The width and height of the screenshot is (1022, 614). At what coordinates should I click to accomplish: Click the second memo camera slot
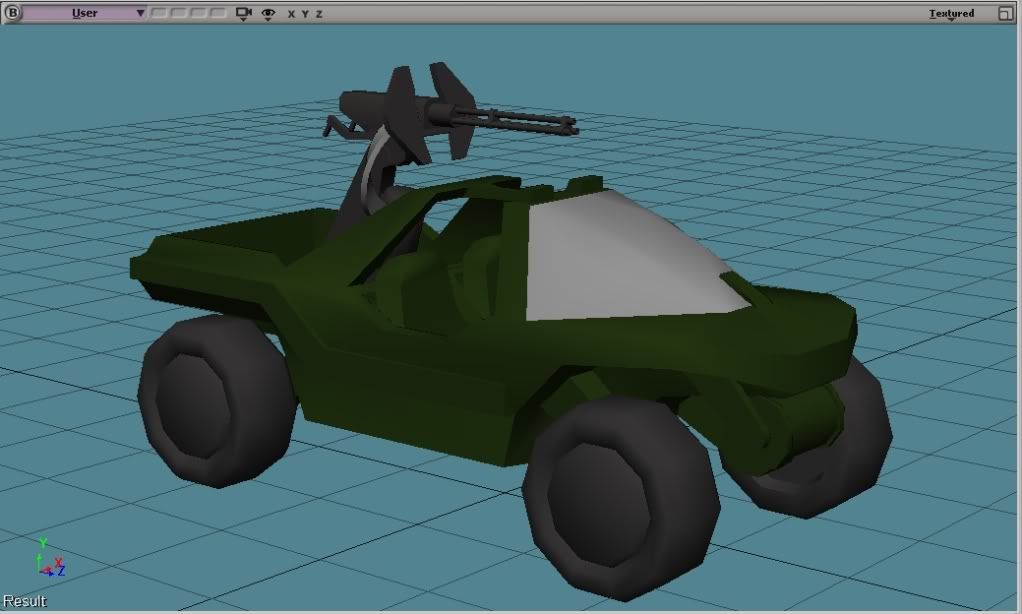tap(179, 12)
